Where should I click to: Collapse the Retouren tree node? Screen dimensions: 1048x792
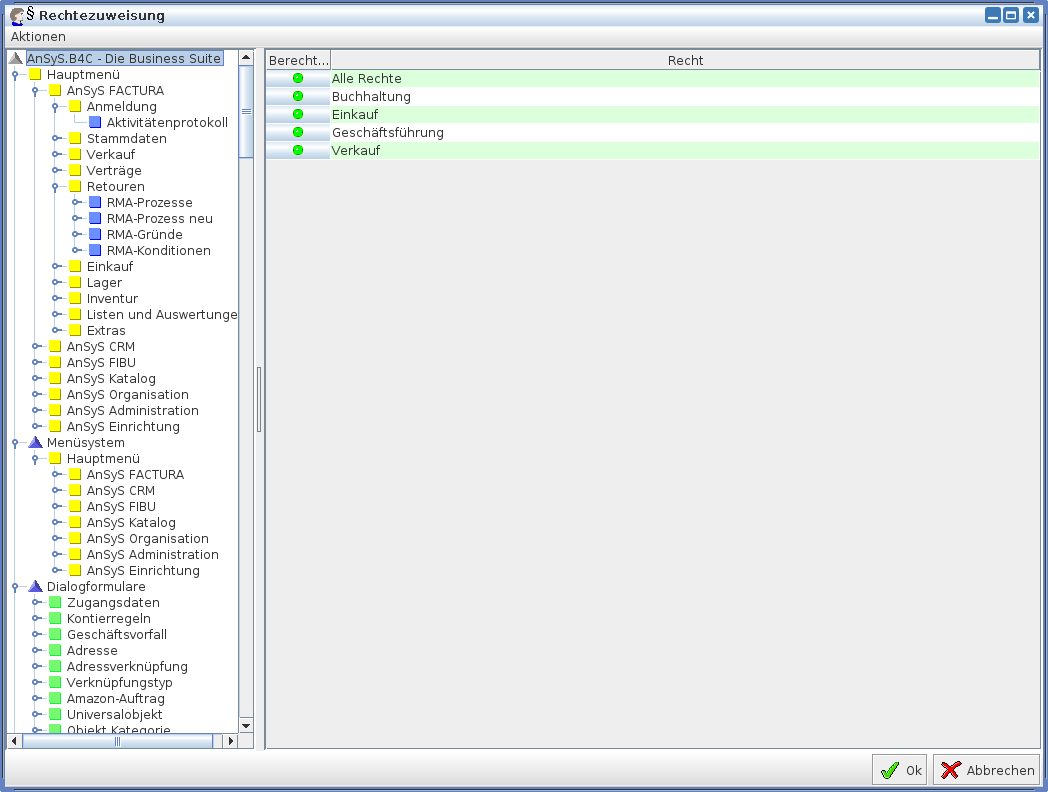56,187
